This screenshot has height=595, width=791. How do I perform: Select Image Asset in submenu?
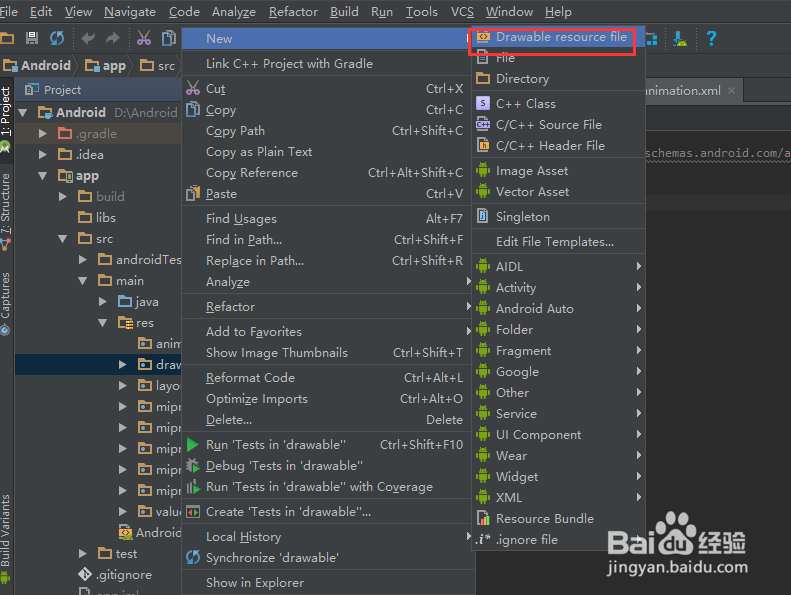558,171
